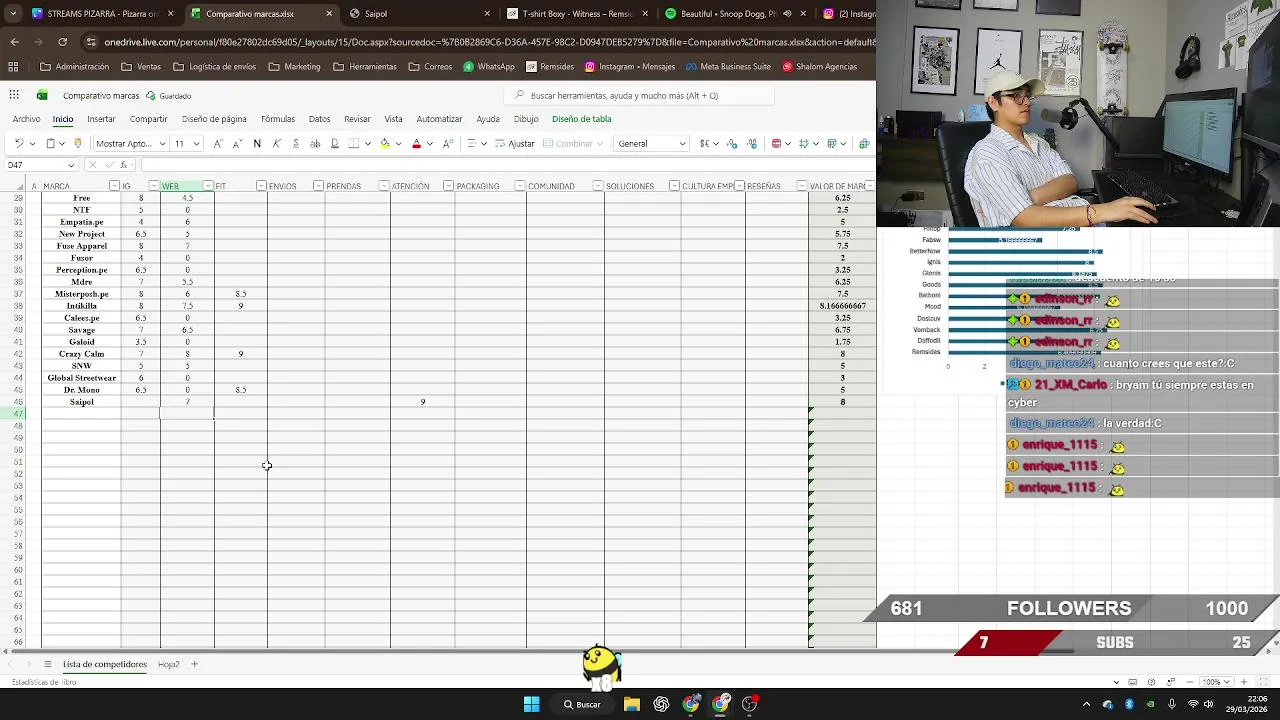Switch to Hoja2 sheet tab
The width and height of the screenshot is (1280, 720).
tap(168, 664)
